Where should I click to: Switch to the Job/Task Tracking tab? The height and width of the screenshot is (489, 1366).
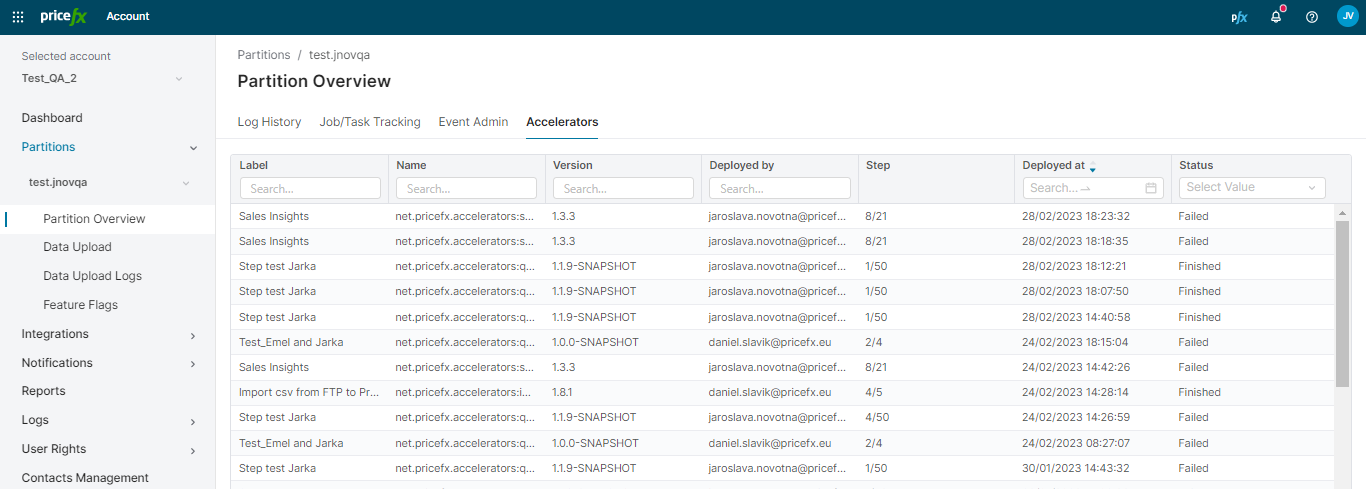(x=370, y=122)
